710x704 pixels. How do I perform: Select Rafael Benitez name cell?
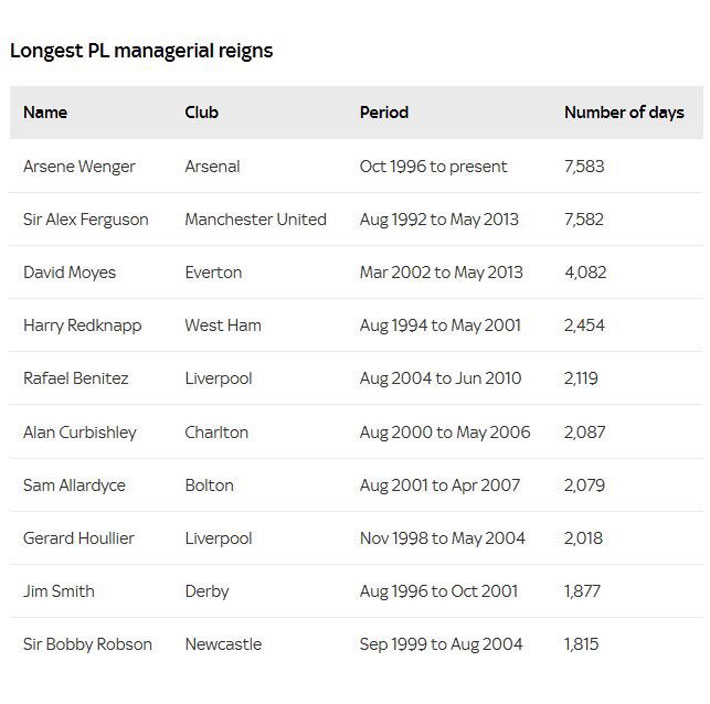pos(76,379)
